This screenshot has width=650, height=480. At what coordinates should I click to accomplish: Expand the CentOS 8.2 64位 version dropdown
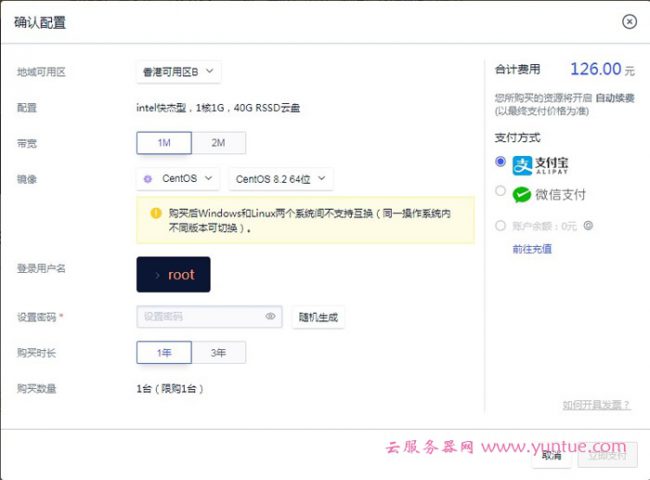(280, 179)
